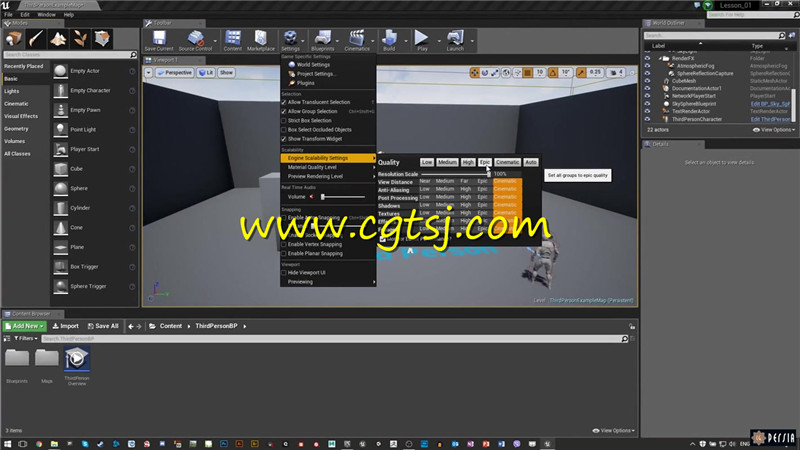Select the Geometry Editing mode icon
The image size is (800, 450).
tap(102, 38)
